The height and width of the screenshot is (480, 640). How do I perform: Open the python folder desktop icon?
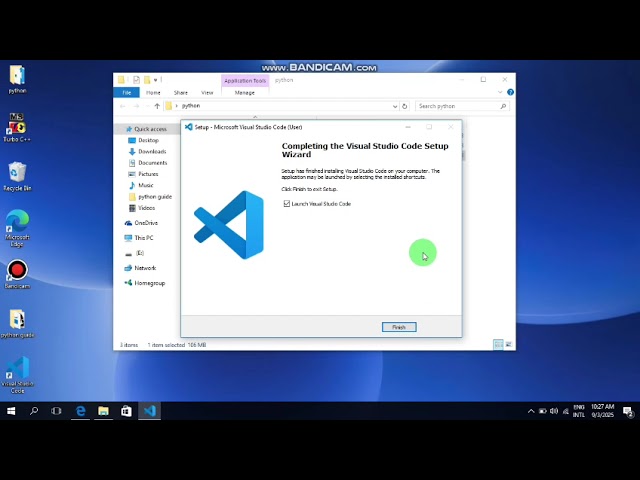pos(17,79)
